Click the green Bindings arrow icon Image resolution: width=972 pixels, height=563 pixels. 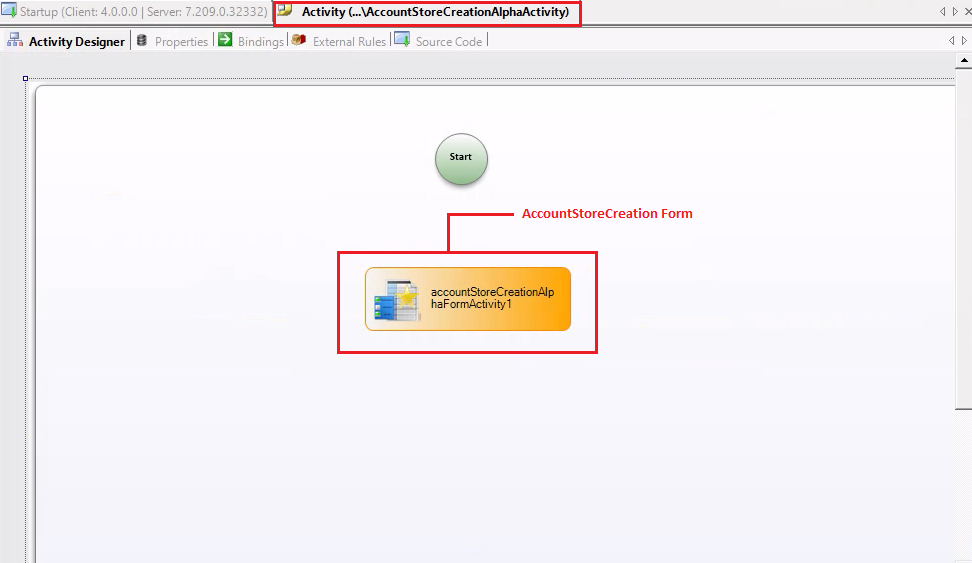225,40
